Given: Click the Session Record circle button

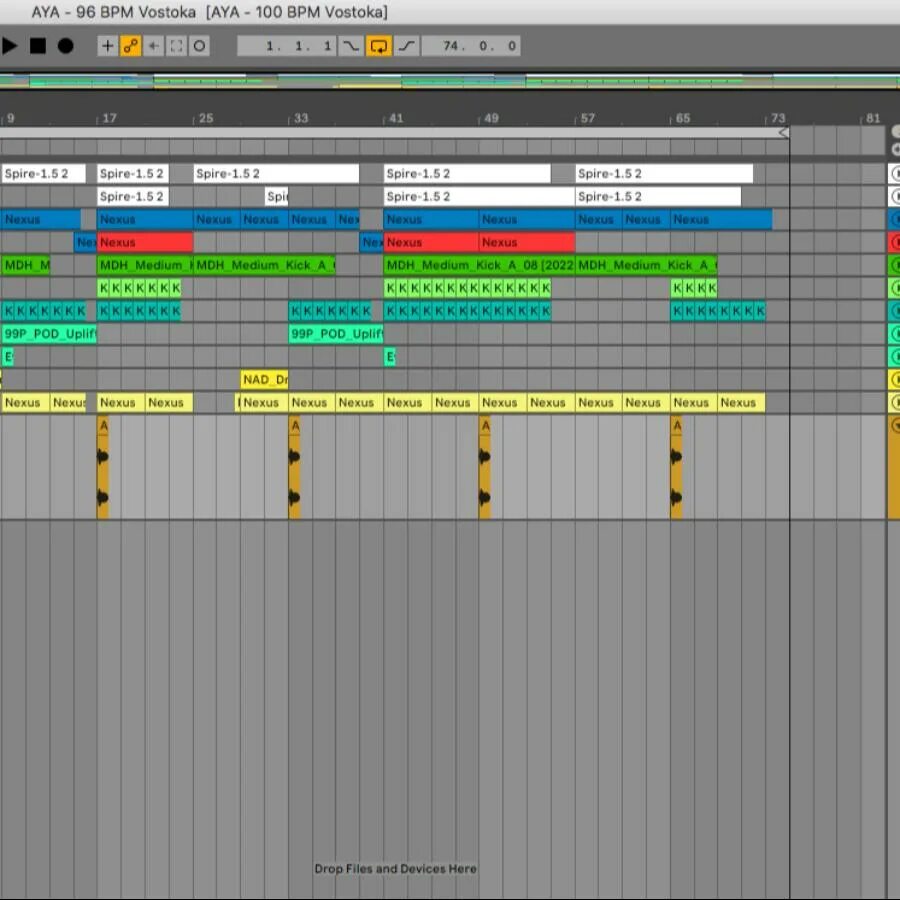Looking at the screenshot, I should tap(199, 46).
